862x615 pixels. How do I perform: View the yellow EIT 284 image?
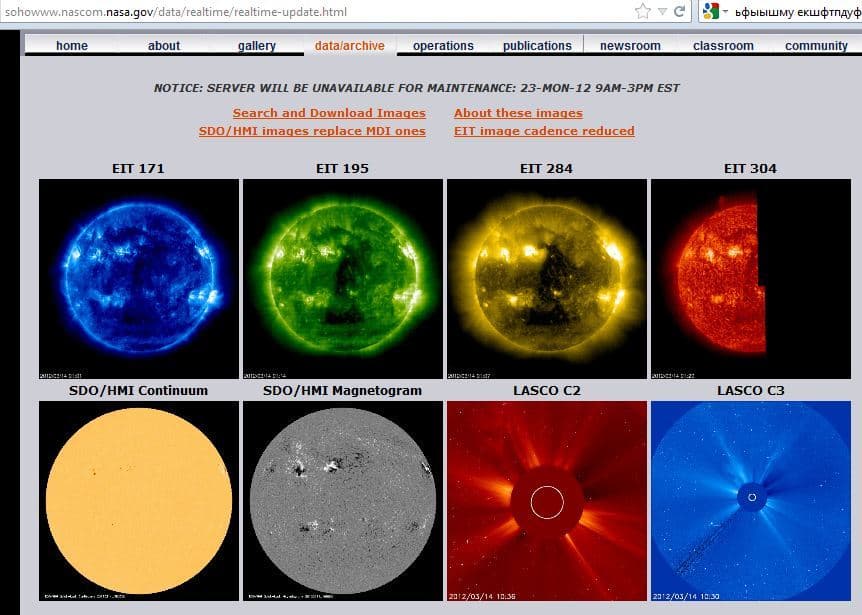[x=546, y=279]
